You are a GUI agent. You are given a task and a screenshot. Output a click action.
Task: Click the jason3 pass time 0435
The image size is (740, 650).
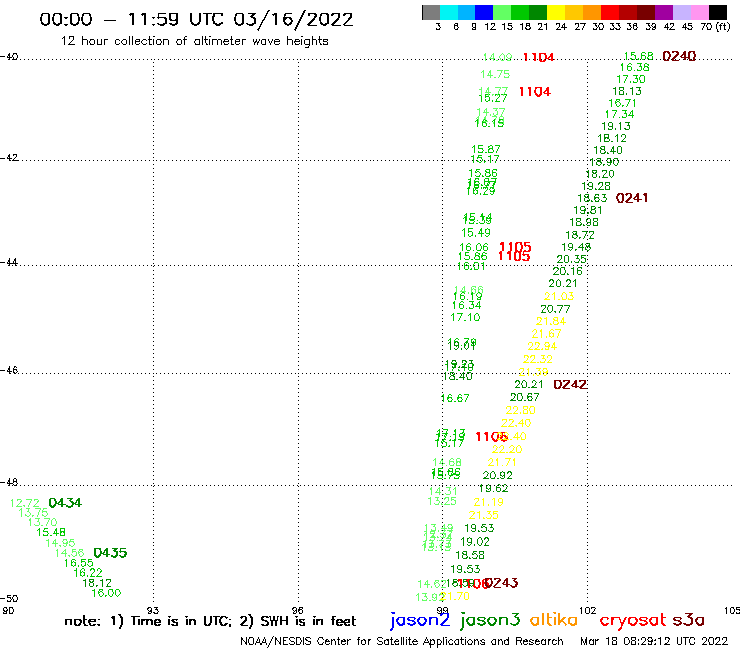tap(110, 552)
